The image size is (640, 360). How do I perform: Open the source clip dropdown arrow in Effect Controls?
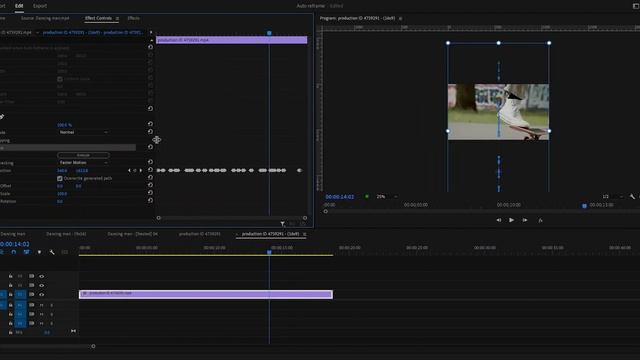[37, 32]
